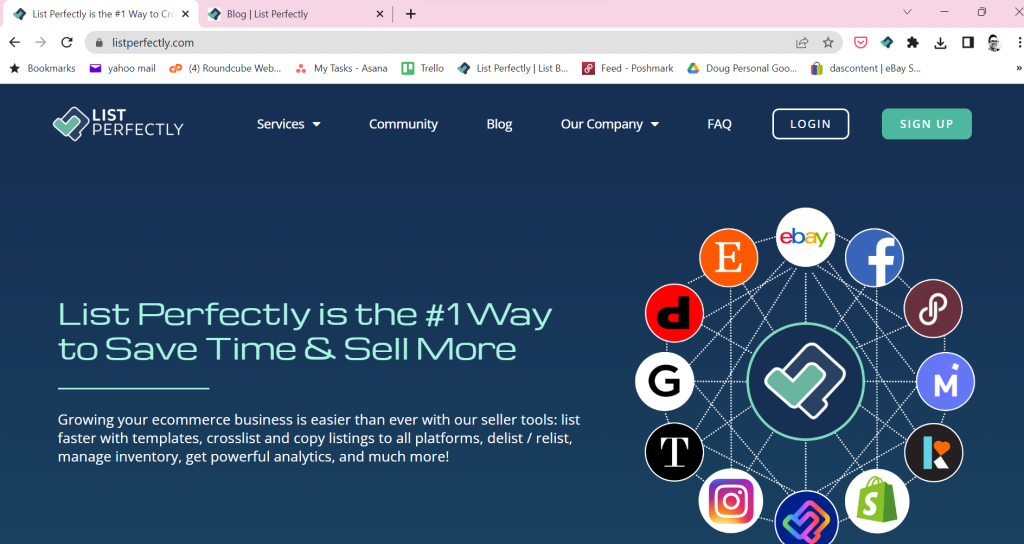Go back with the browser back arrow
Screen dimensions: 1024x544
click(14, 42)
